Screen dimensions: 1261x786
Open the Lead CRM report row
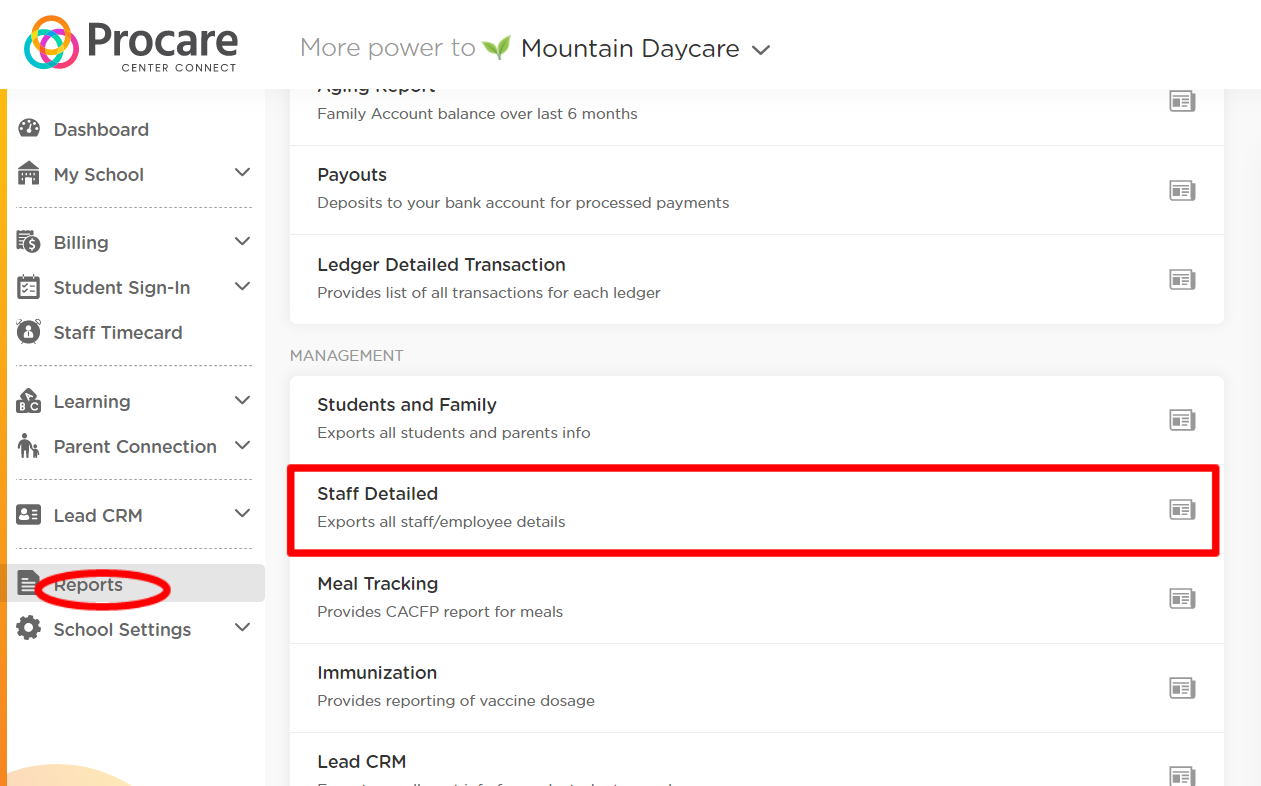757,760
